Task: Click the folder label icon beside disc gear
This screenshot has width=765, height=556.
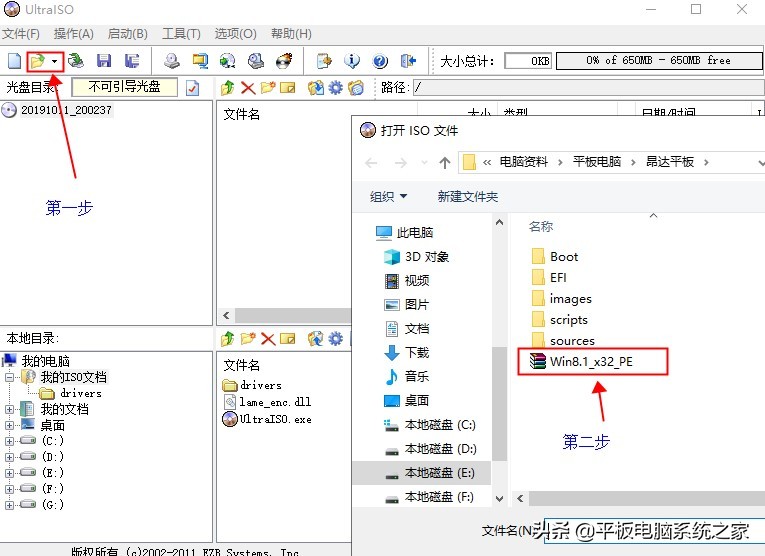Action: tap(356, 88)
